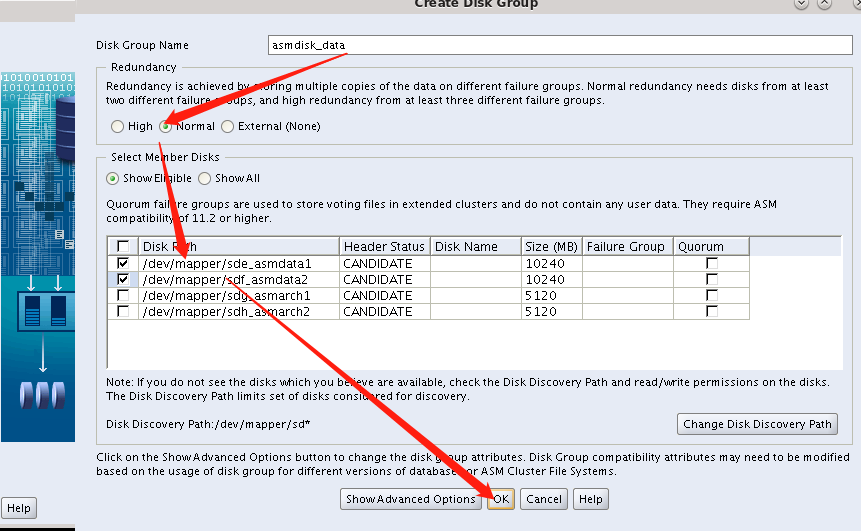Click the Disk Name column header
Viewport: 861px width, 531px height.
(x=476, y=247)
